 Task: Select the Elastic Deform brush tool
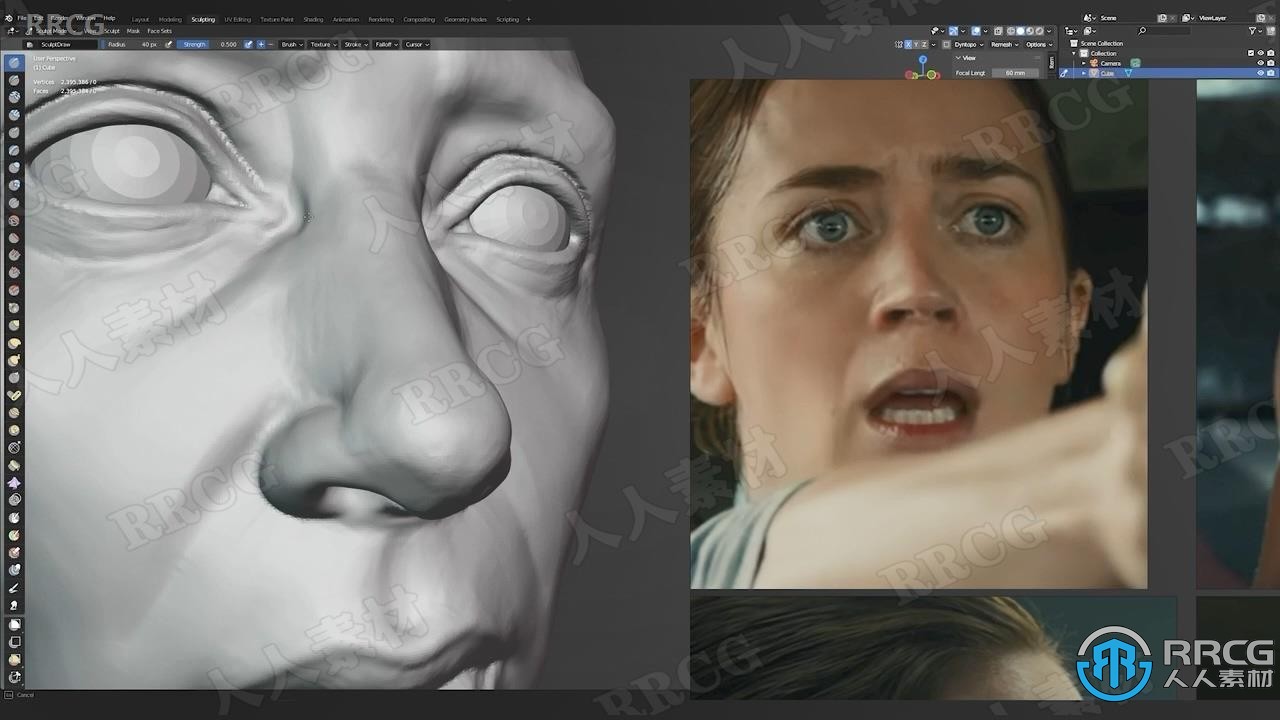pos(15,342)
